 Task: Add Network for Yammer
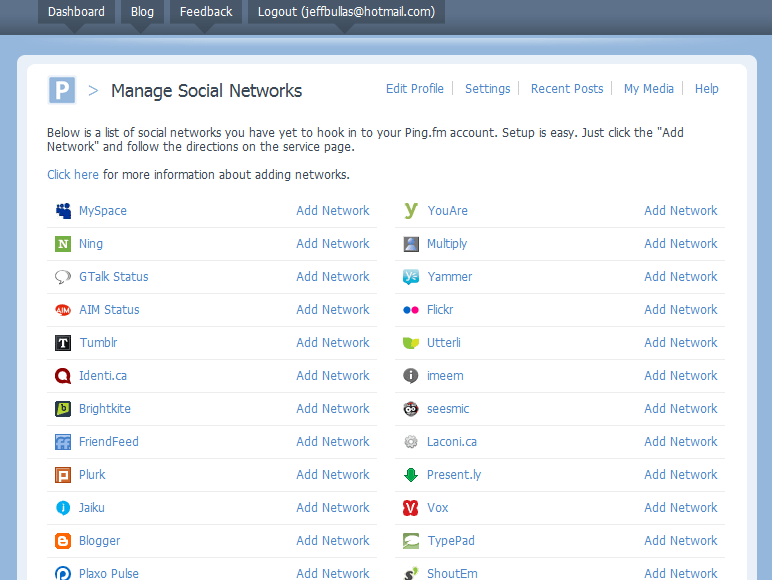point(681,277)
